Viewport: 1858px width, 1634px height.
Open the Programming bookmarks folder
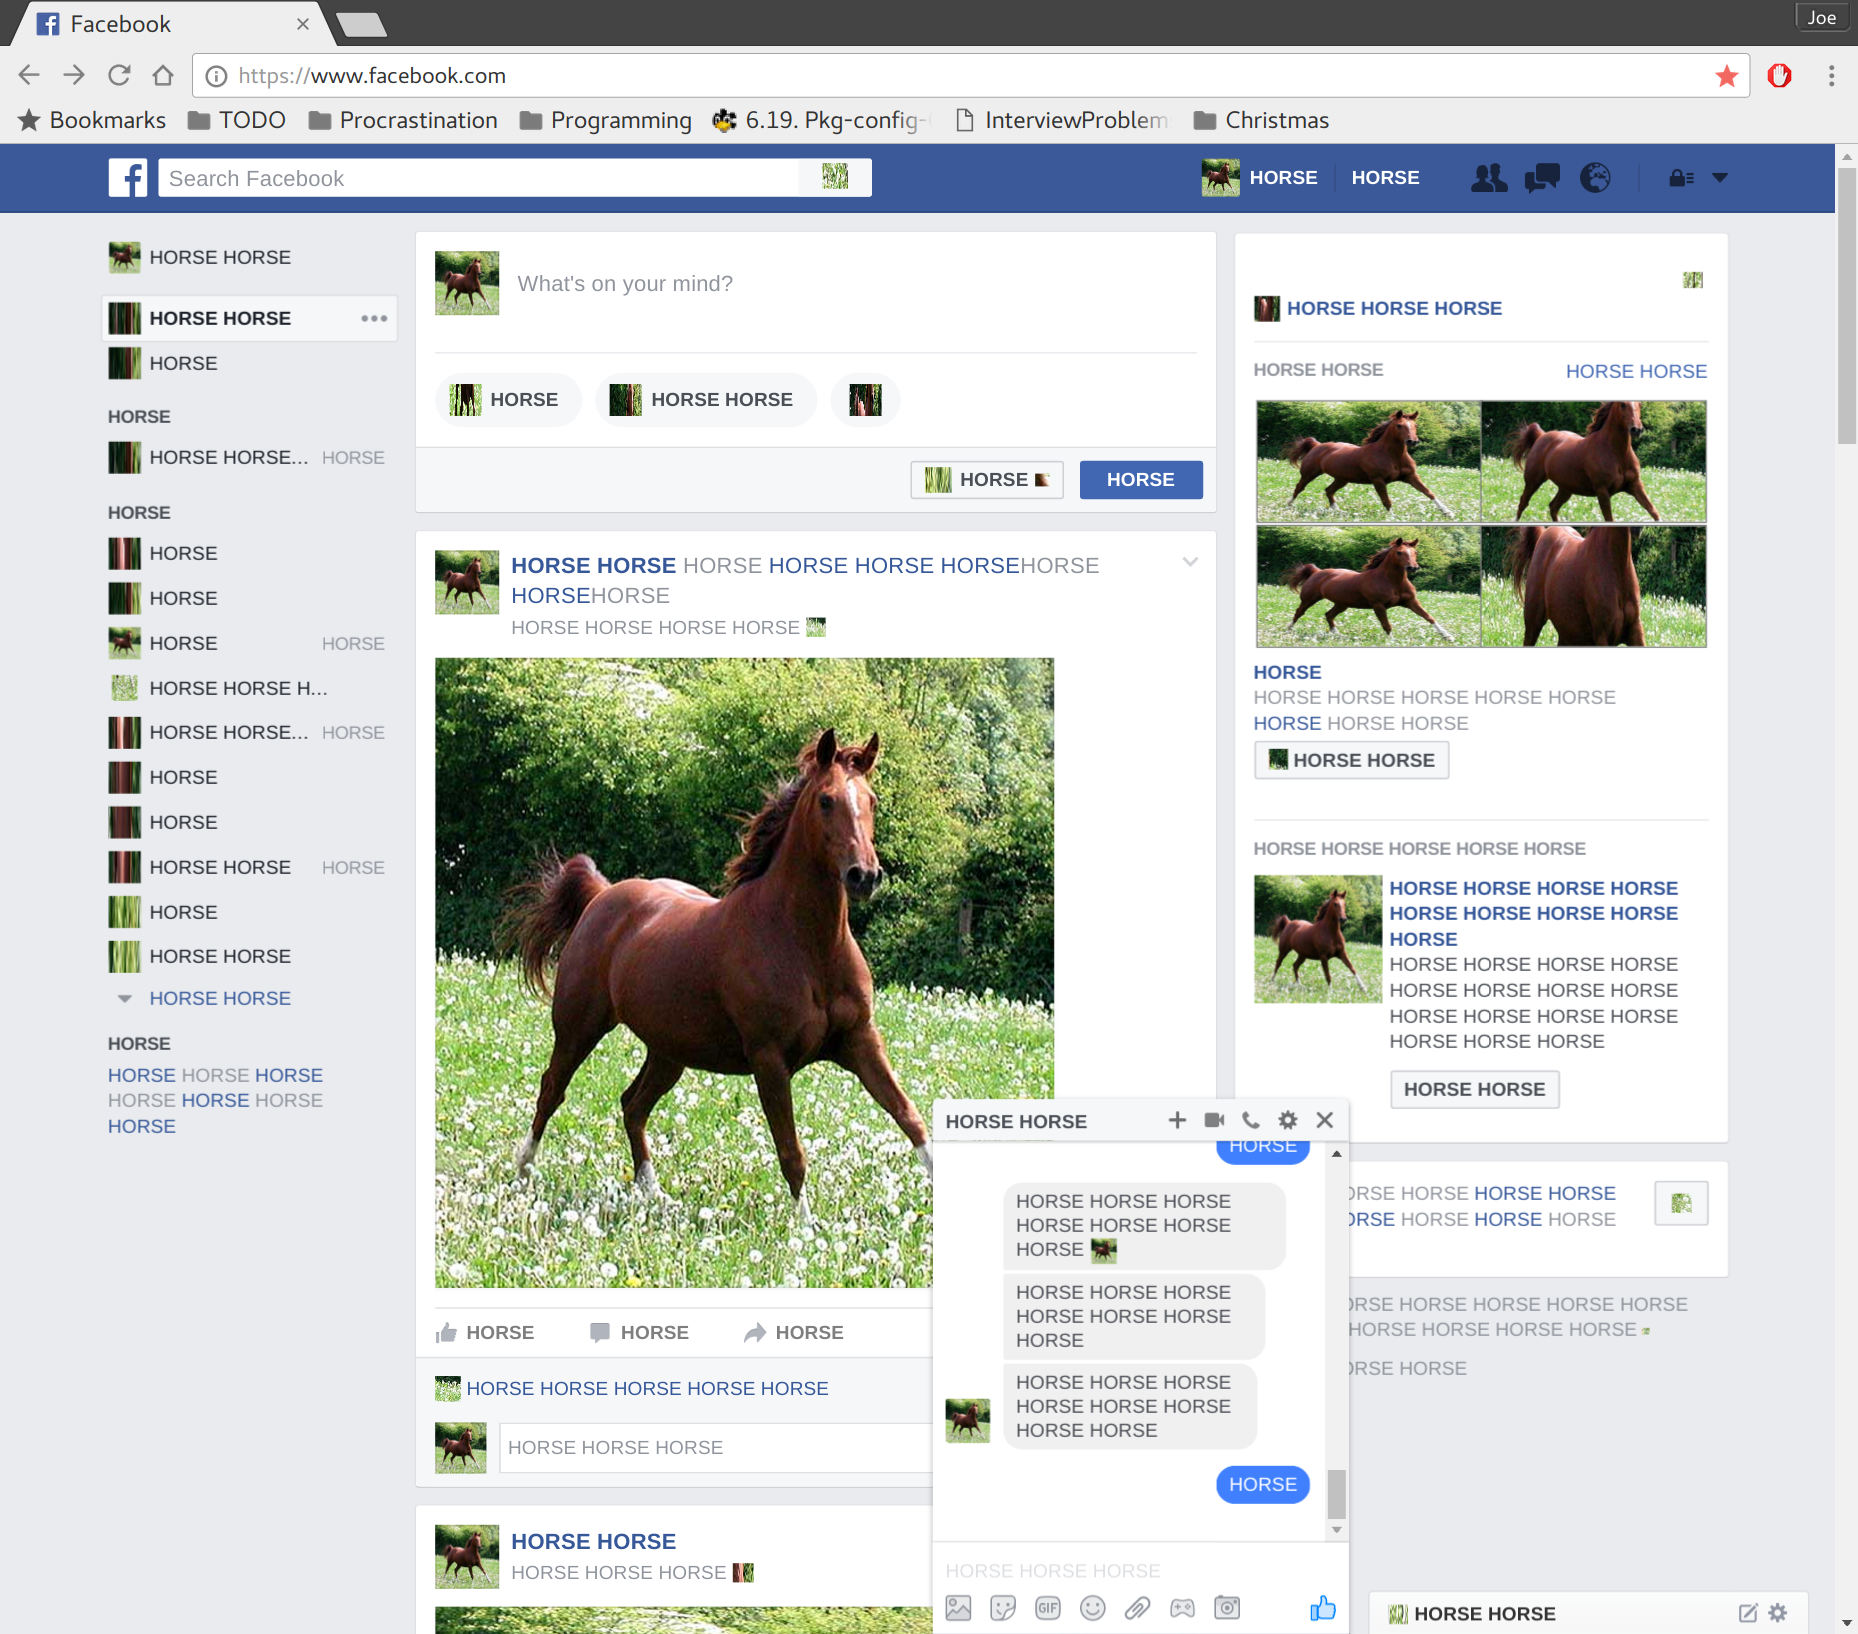click(x=605, y=120)
